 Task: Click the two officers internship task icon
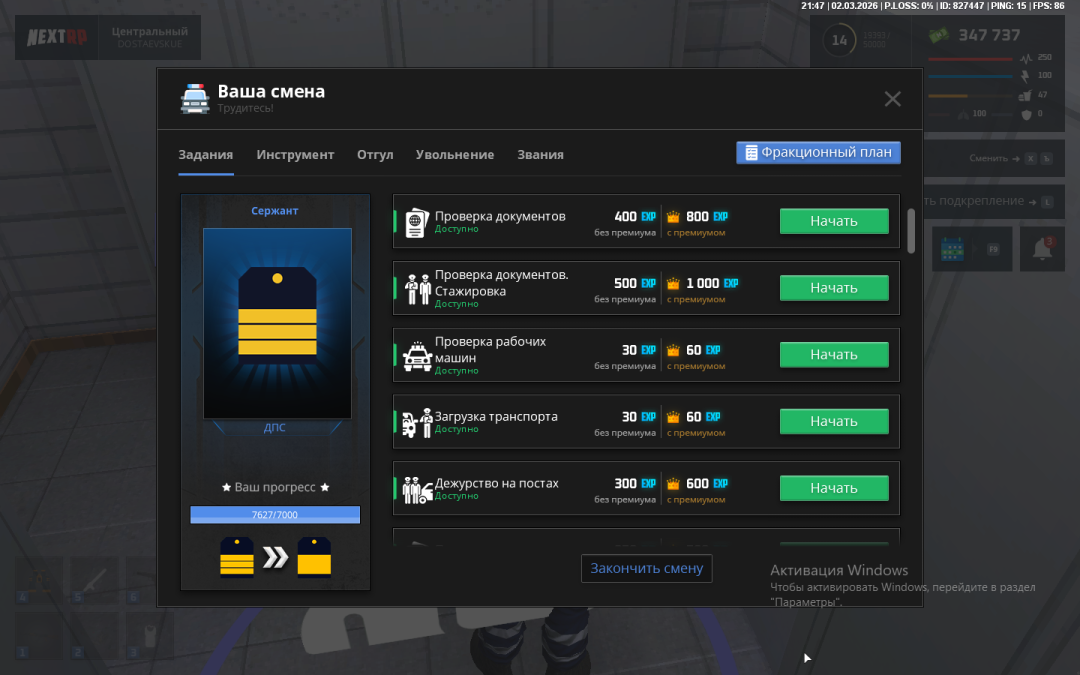tap(416, 289)
